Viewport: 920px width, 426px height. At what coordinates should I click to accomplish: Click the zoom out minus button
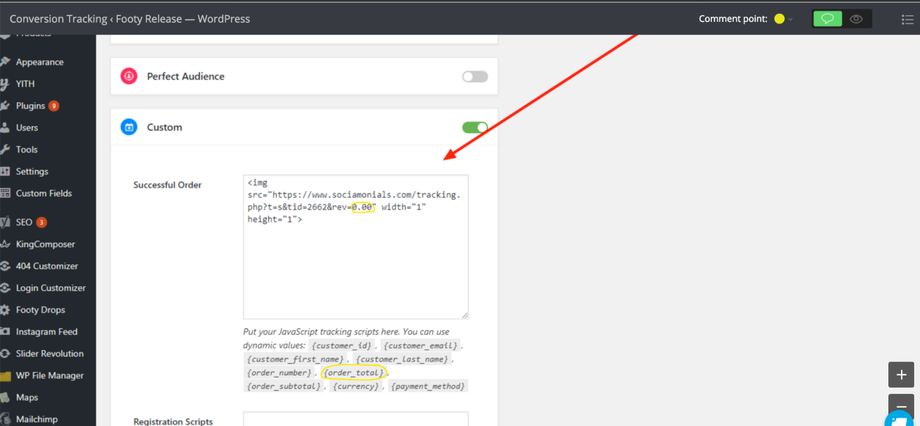[x=901, y=405]
